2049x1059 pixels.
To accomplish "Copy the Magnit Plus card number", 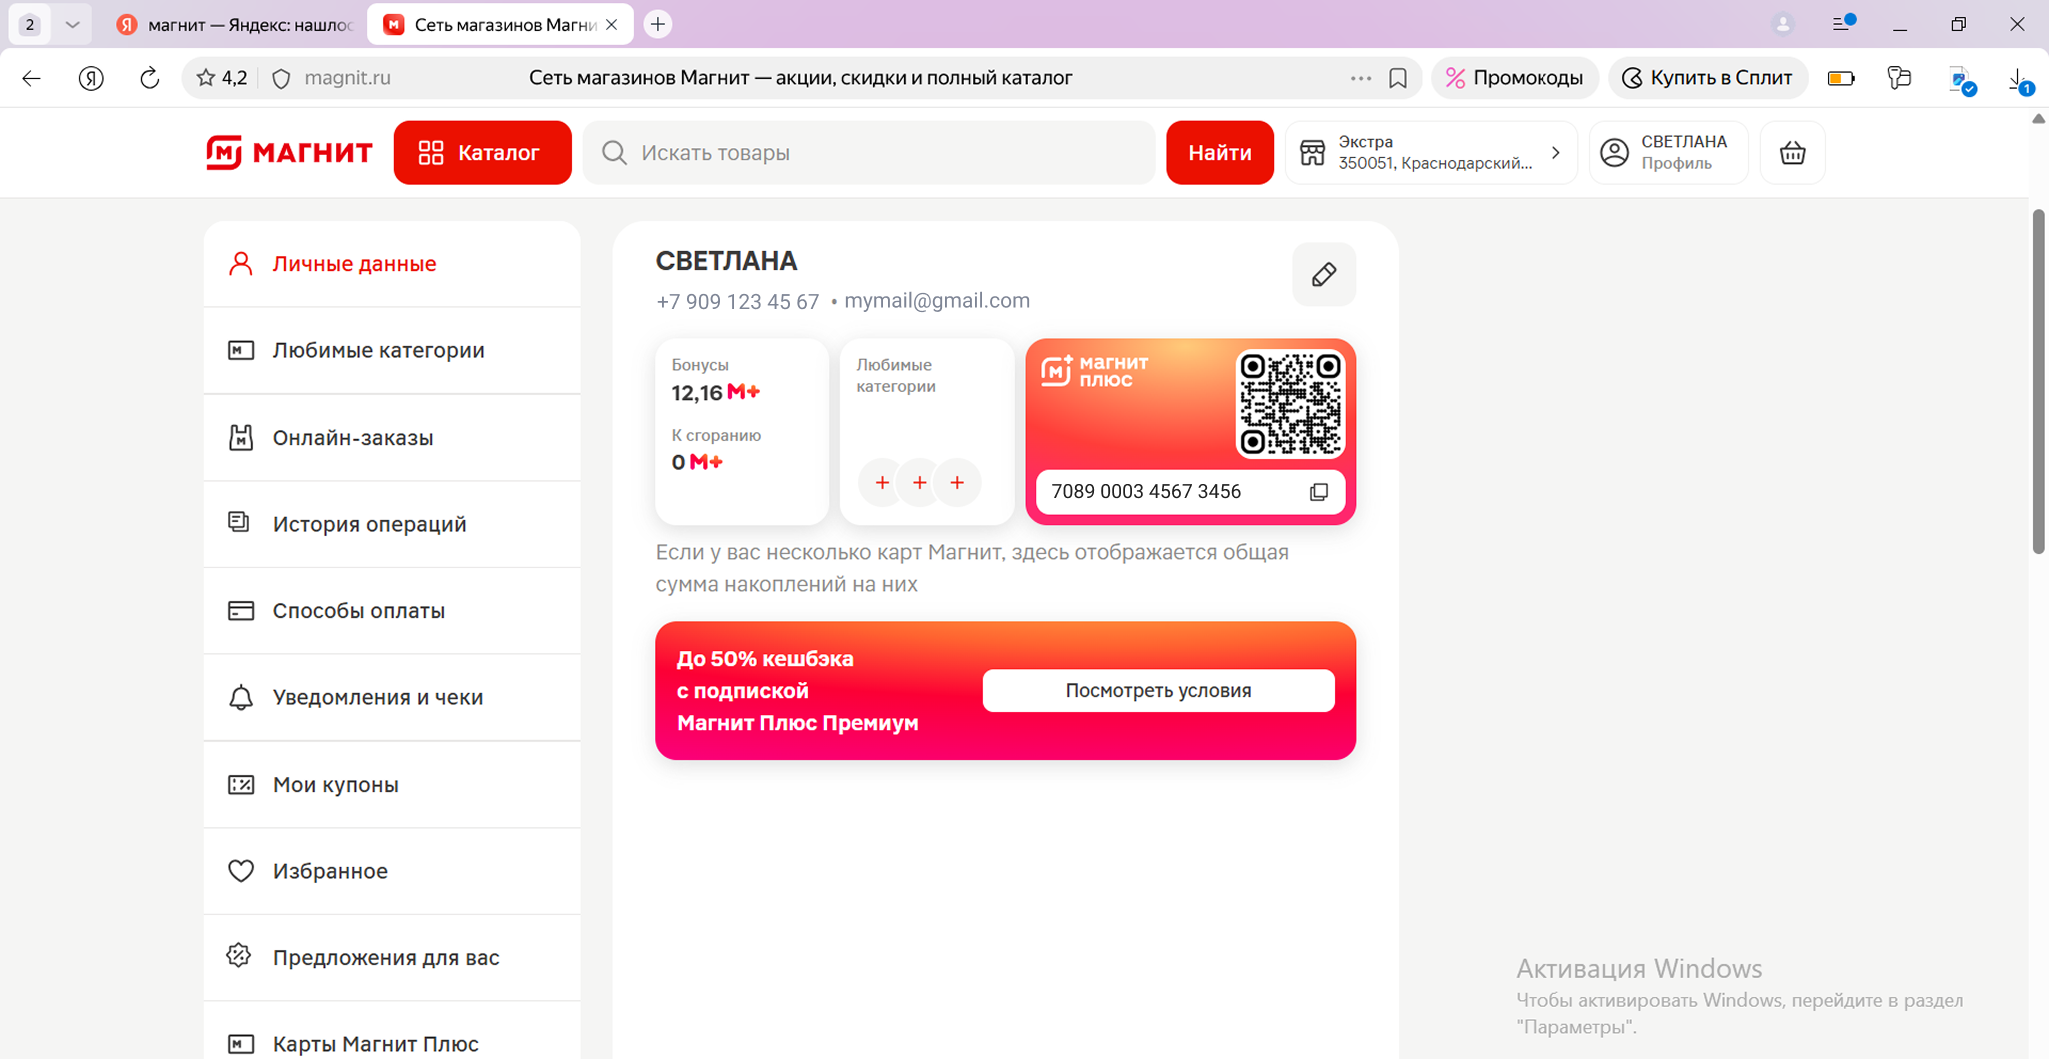I will click(1318, 492).
